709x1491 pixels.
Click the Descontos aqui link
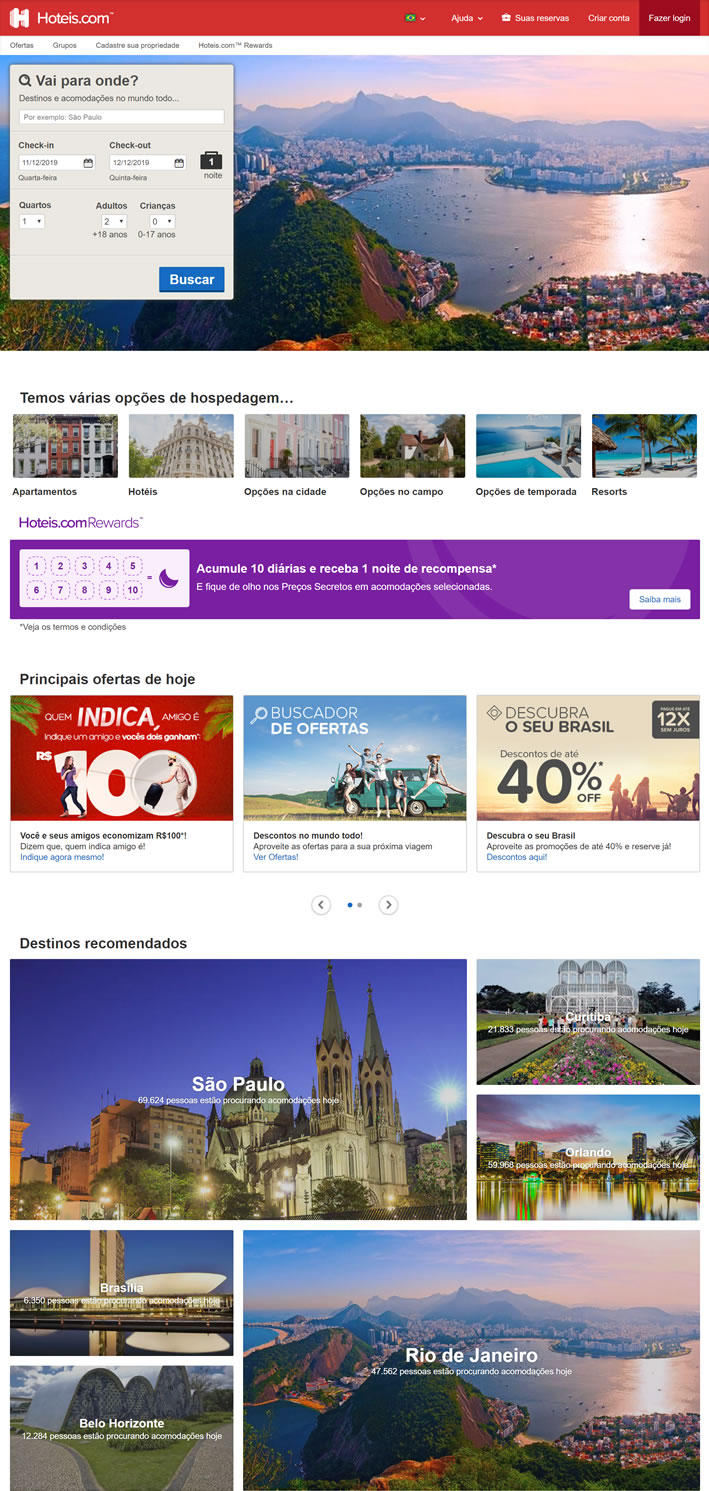pyautogui.click(x=517, y=857)
